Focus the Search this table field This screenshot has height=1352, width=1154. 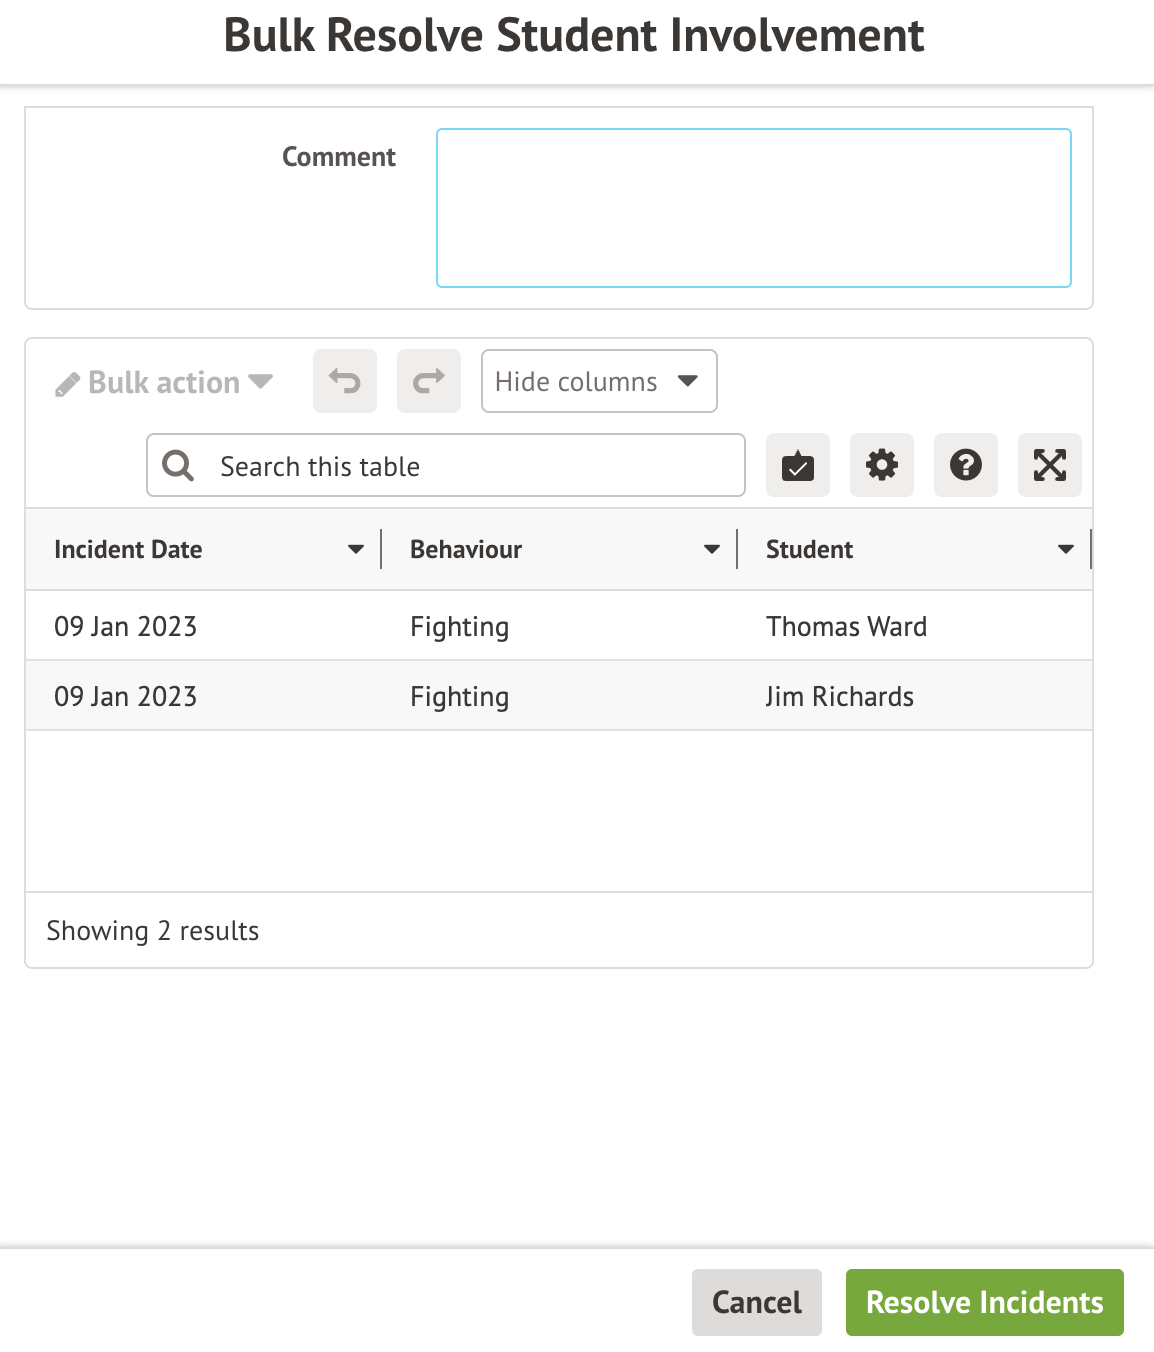tap(470, 466)
